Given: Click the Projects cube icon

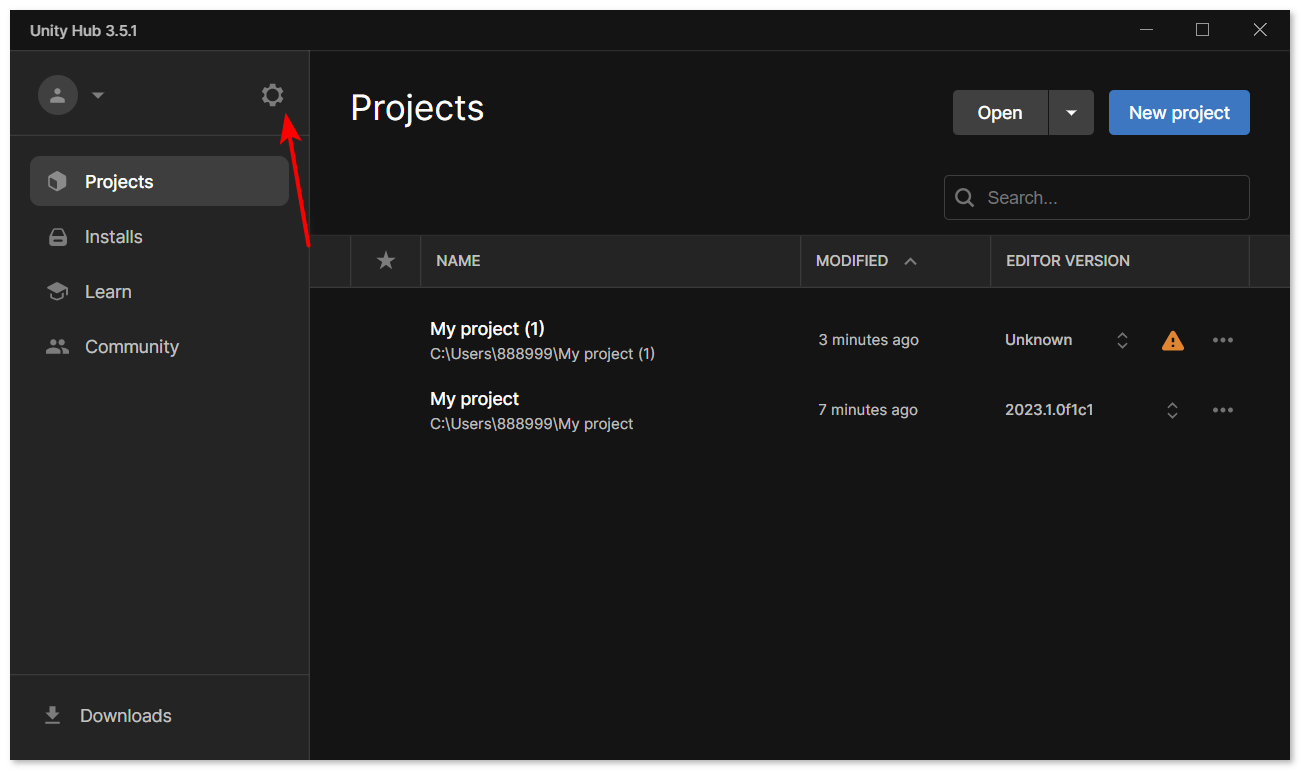Looking at the screenshot, I should click(x=58, y=181).
